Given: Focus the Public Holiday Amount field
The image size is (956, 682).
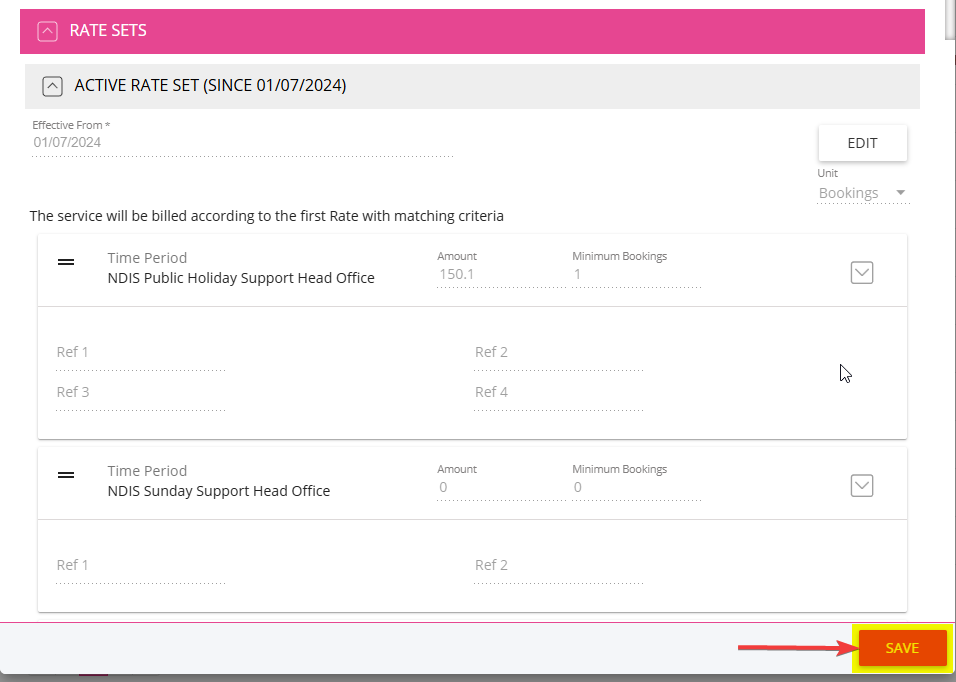Looking at the screenshot, I should point(501,274).
